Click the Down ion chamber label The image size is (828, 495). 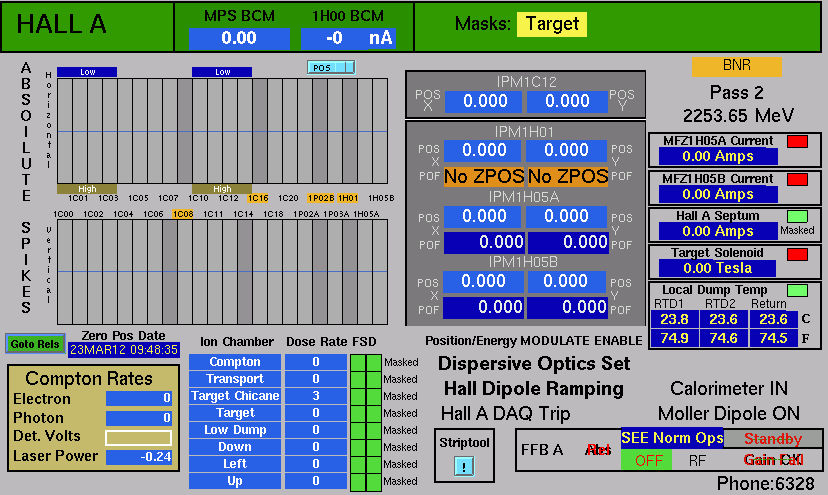(235, 447)
